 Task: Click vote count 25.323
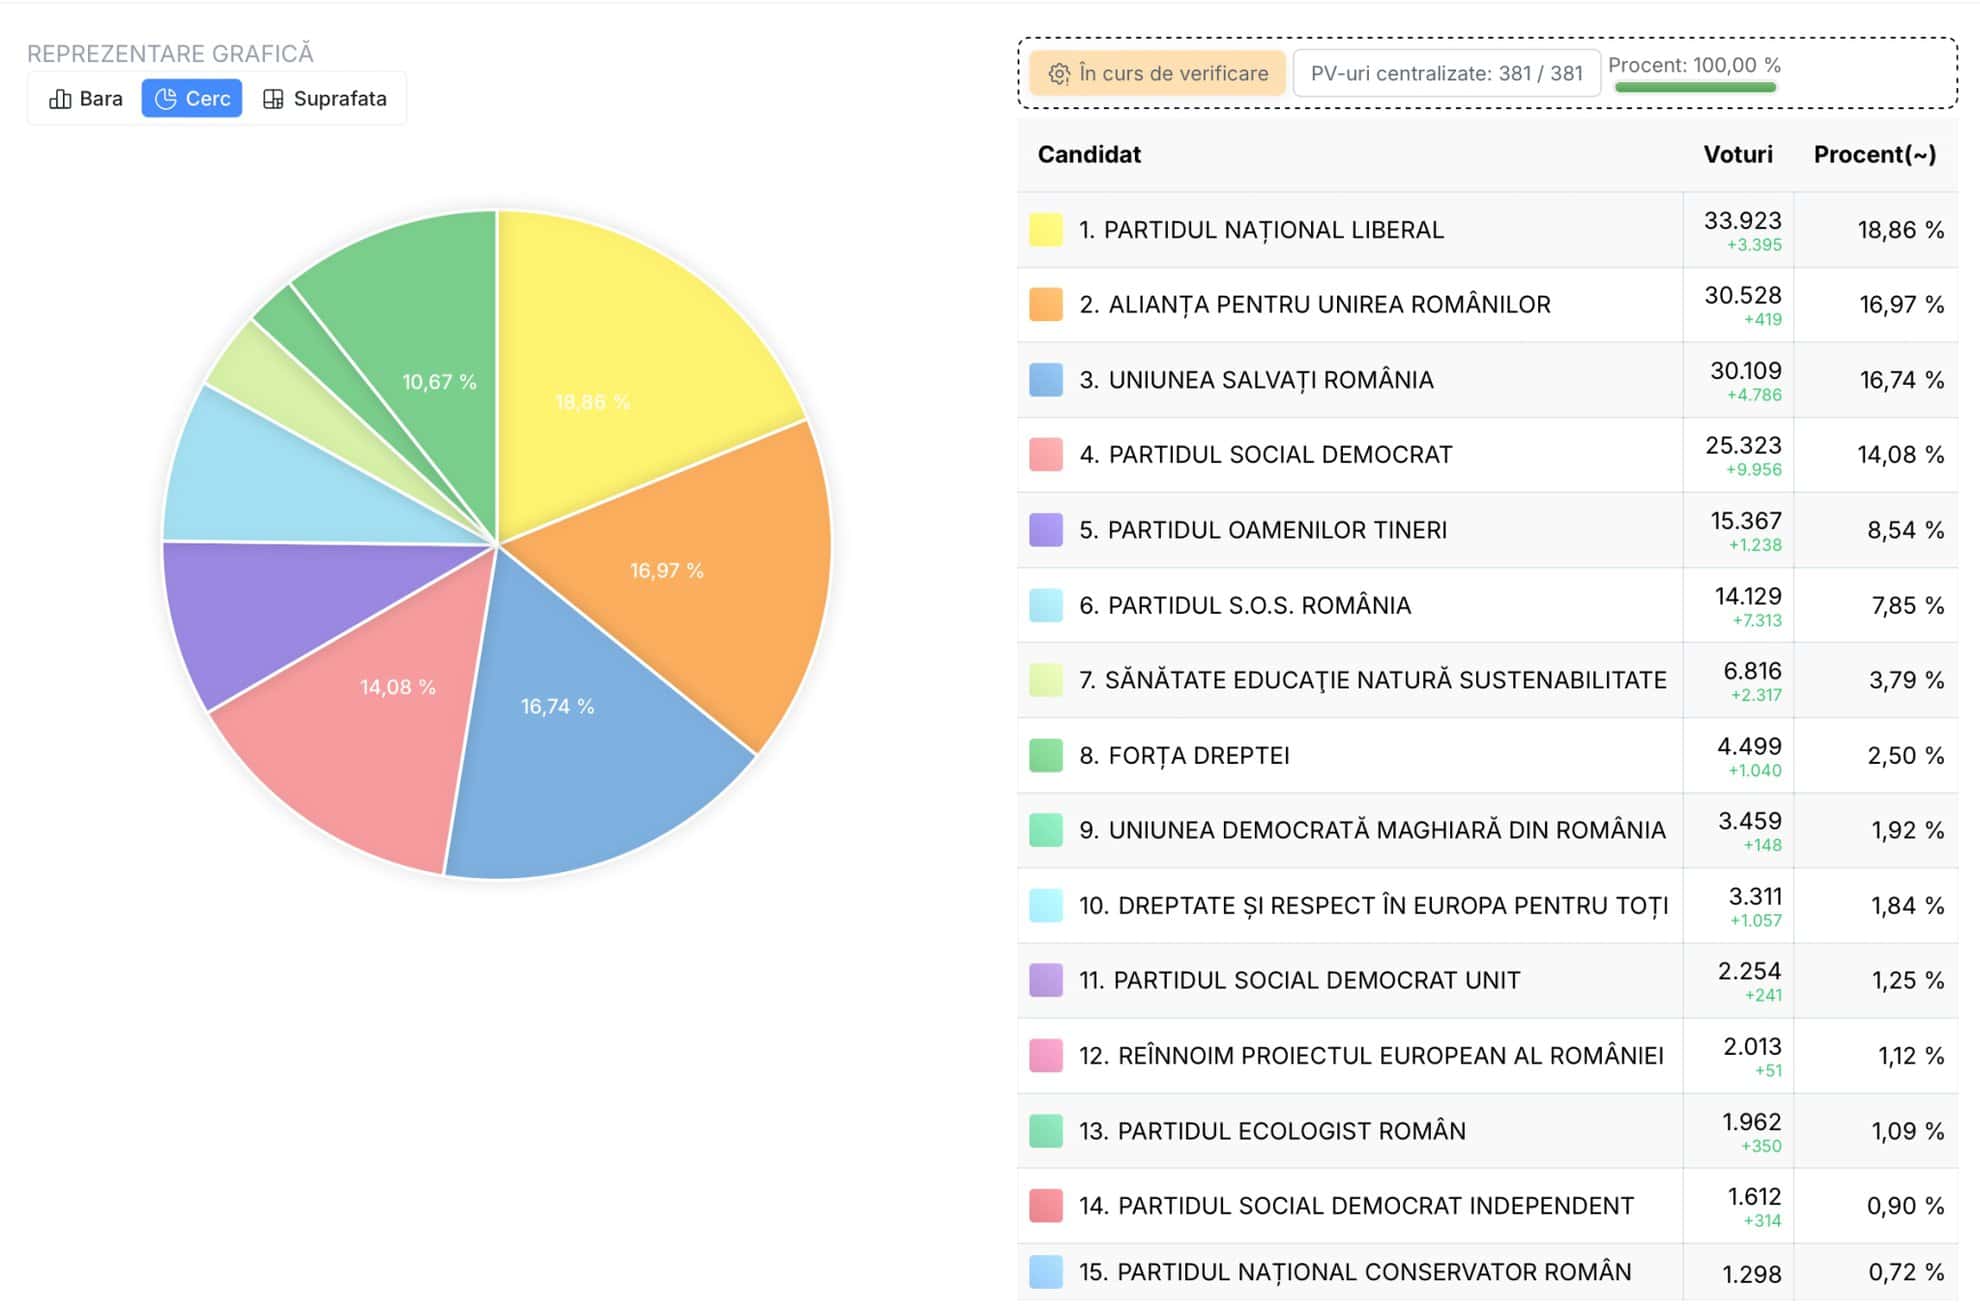1743,446
